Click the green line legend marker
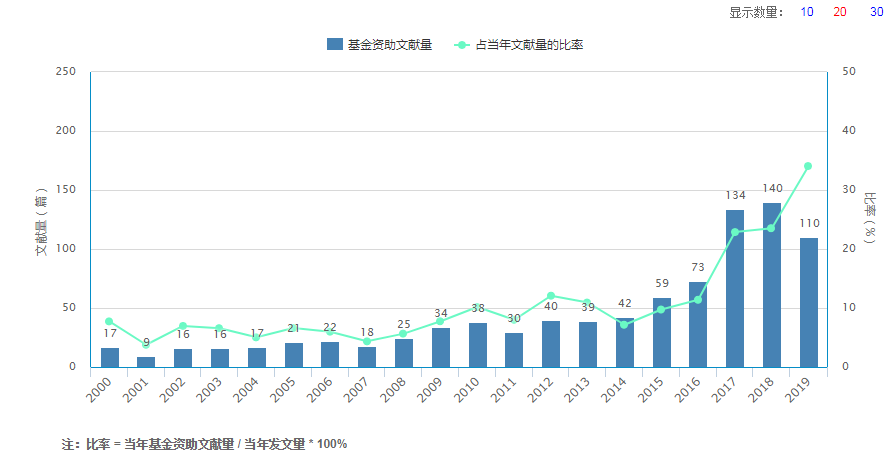 click(x=461, y=44)
